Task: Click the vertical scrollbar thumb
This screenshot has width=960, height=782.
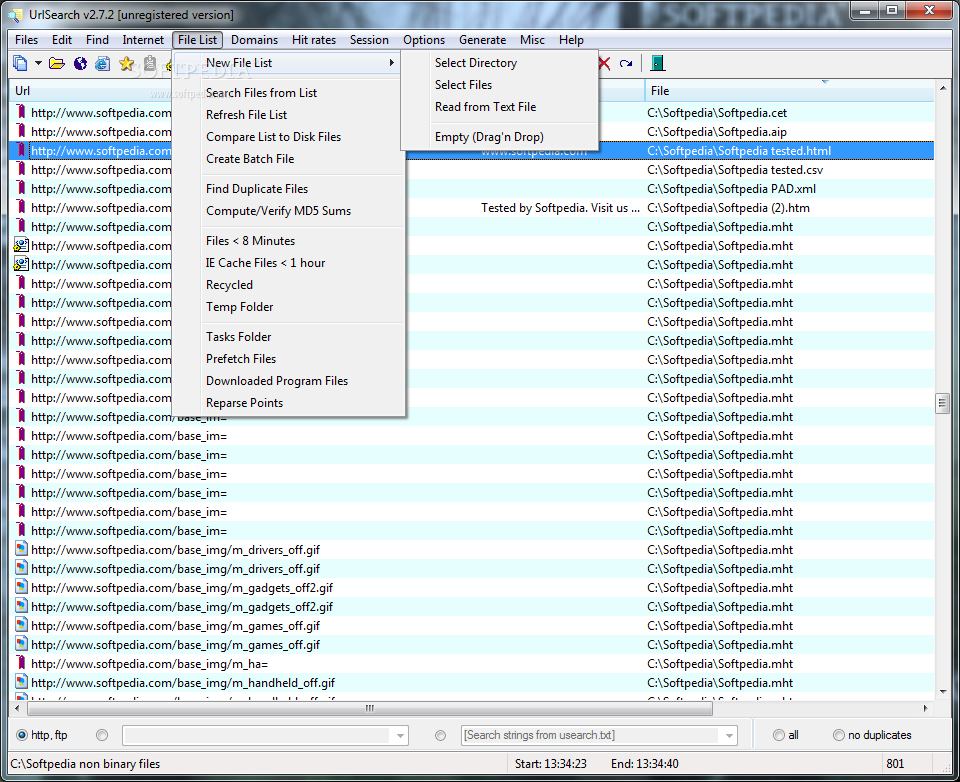Action: pos(942,403)
